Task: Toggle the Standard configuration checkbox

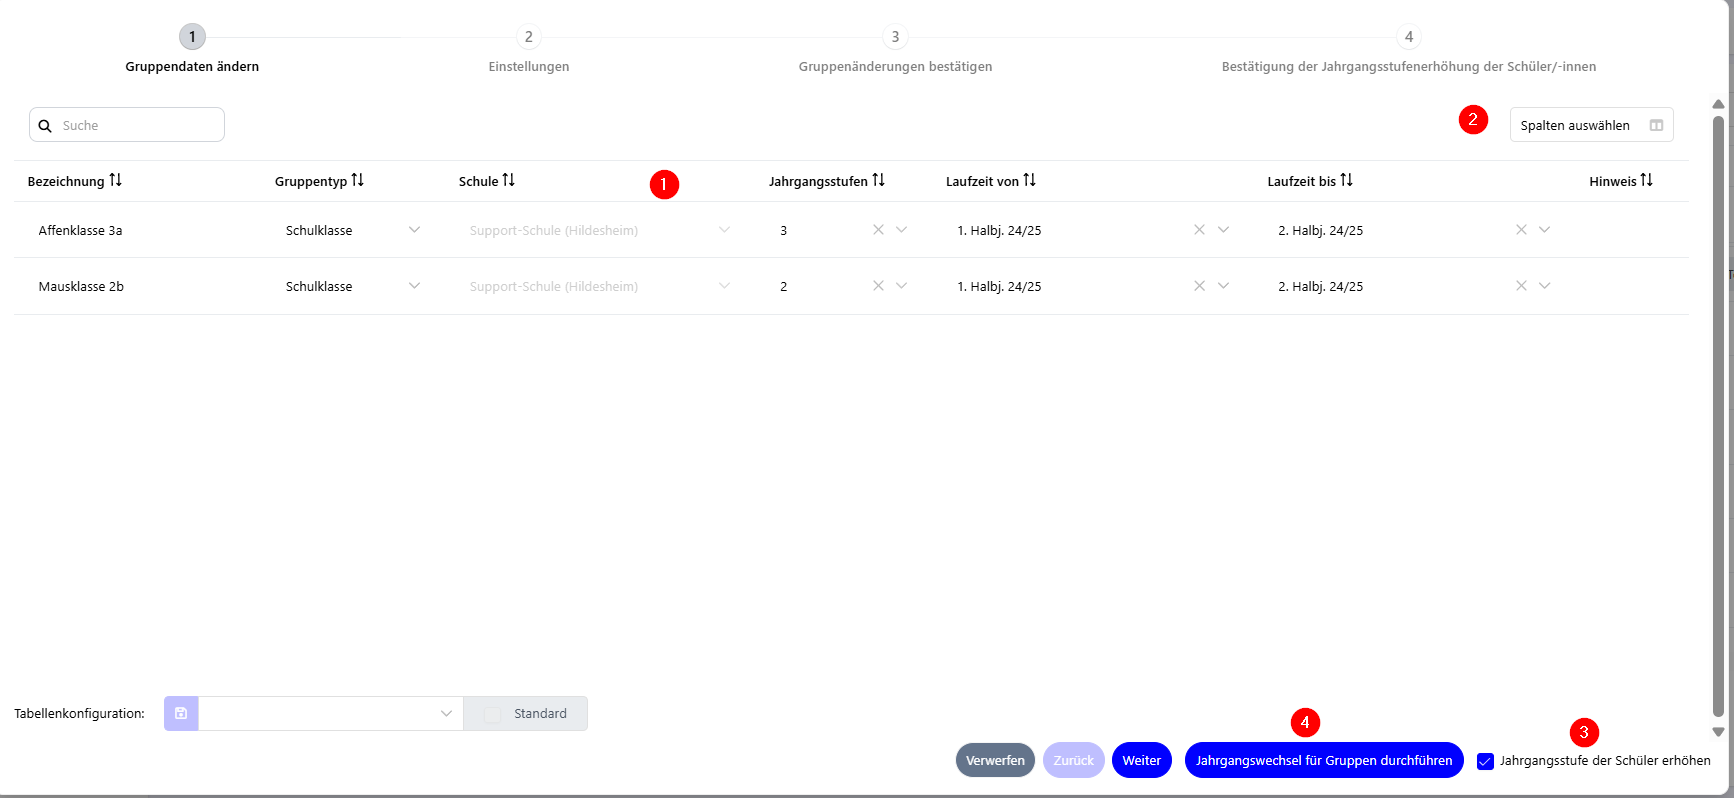Action: (492, 714)
